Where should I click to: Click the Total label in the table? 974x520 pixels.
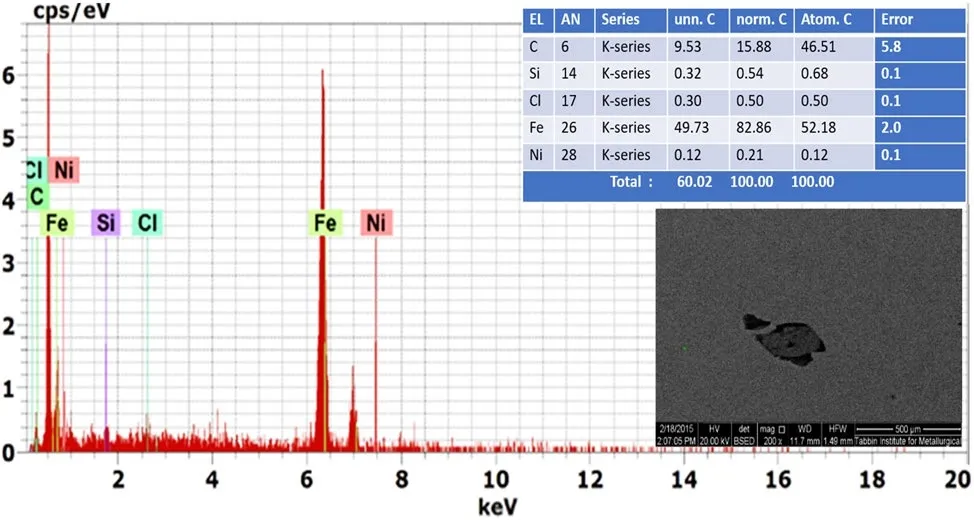coord(631,182)
